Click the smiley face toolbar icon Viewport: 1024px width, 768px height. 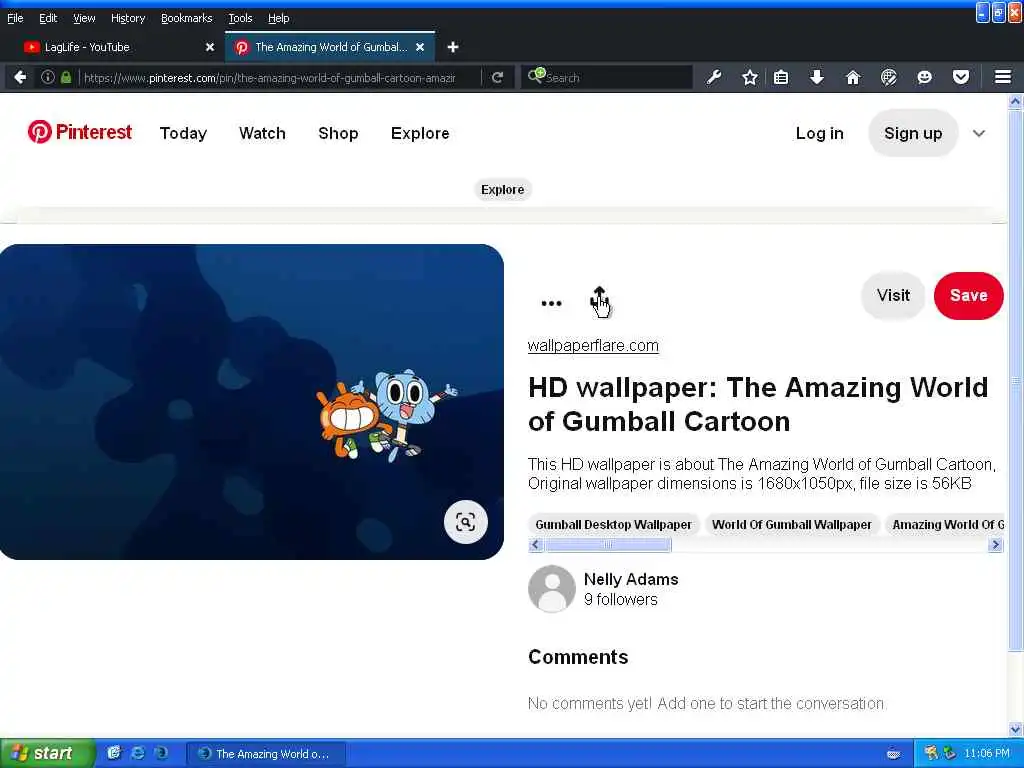pos(924,77)
